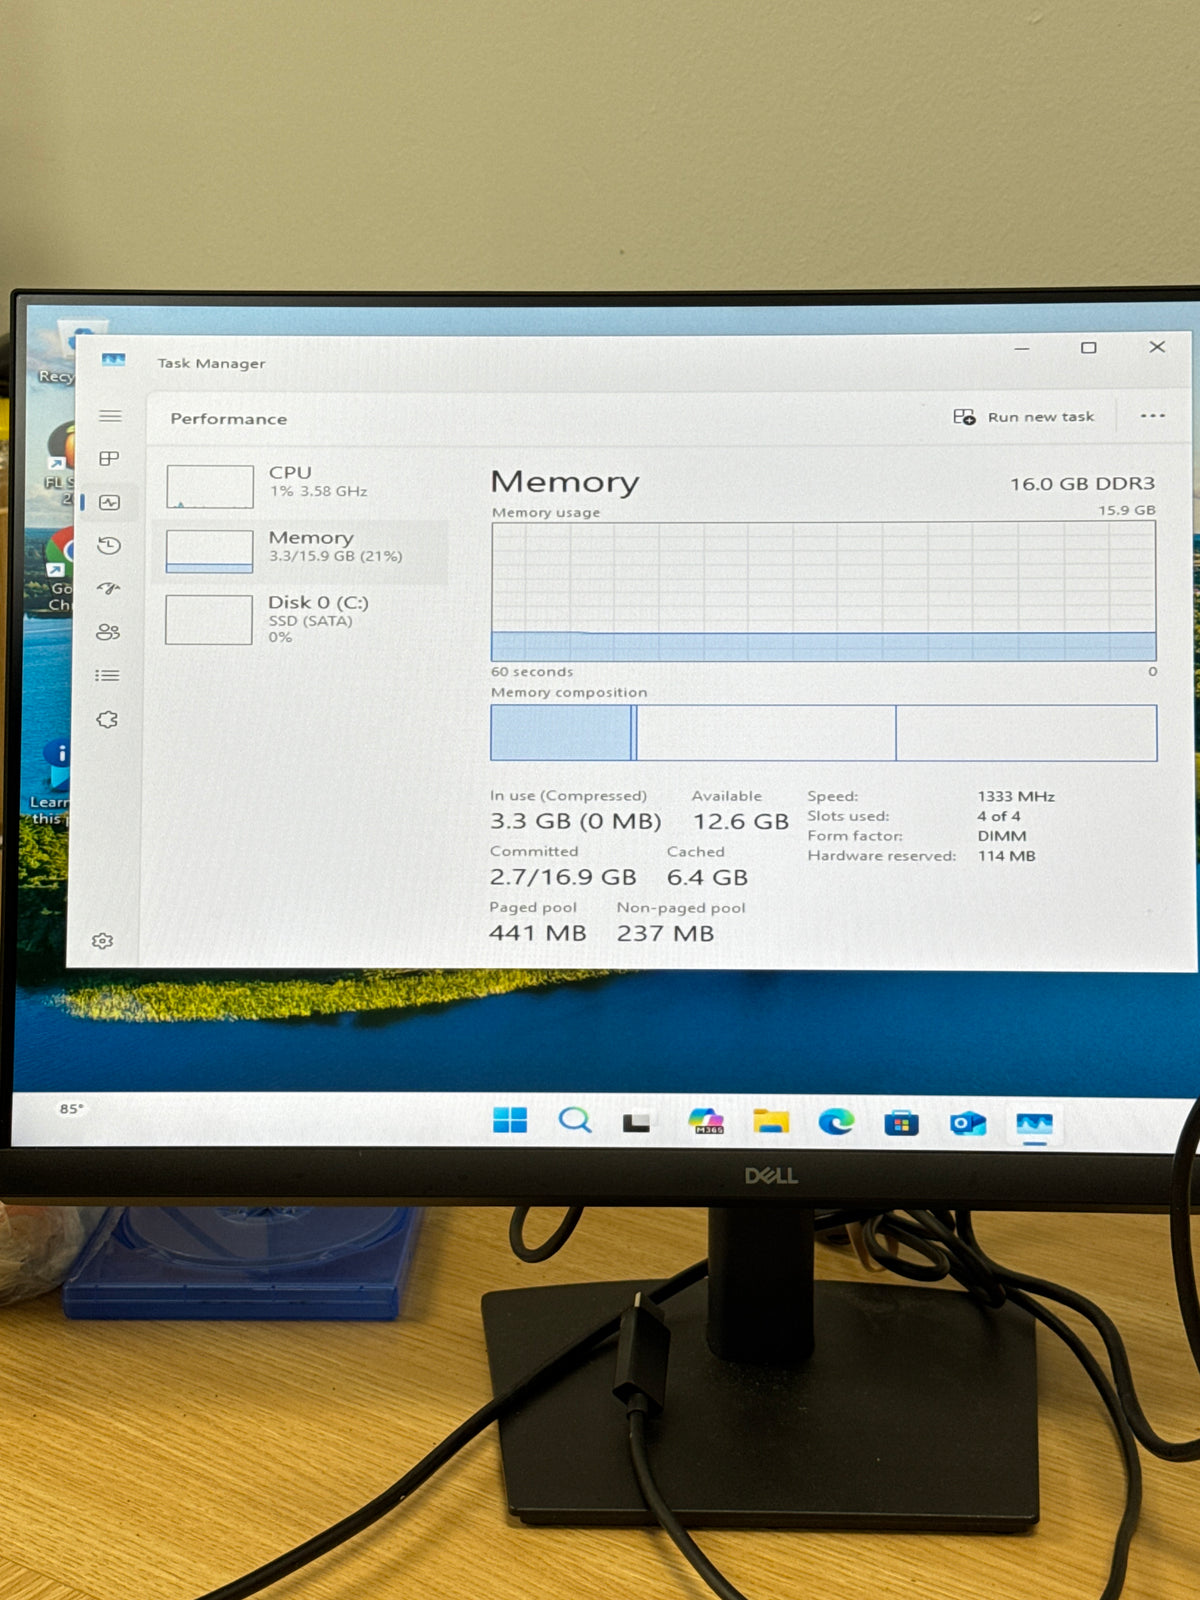1200x1600 pixels.
Task: Click the Memory composition bar in-use segment
Action: click(x=561, y=733)
